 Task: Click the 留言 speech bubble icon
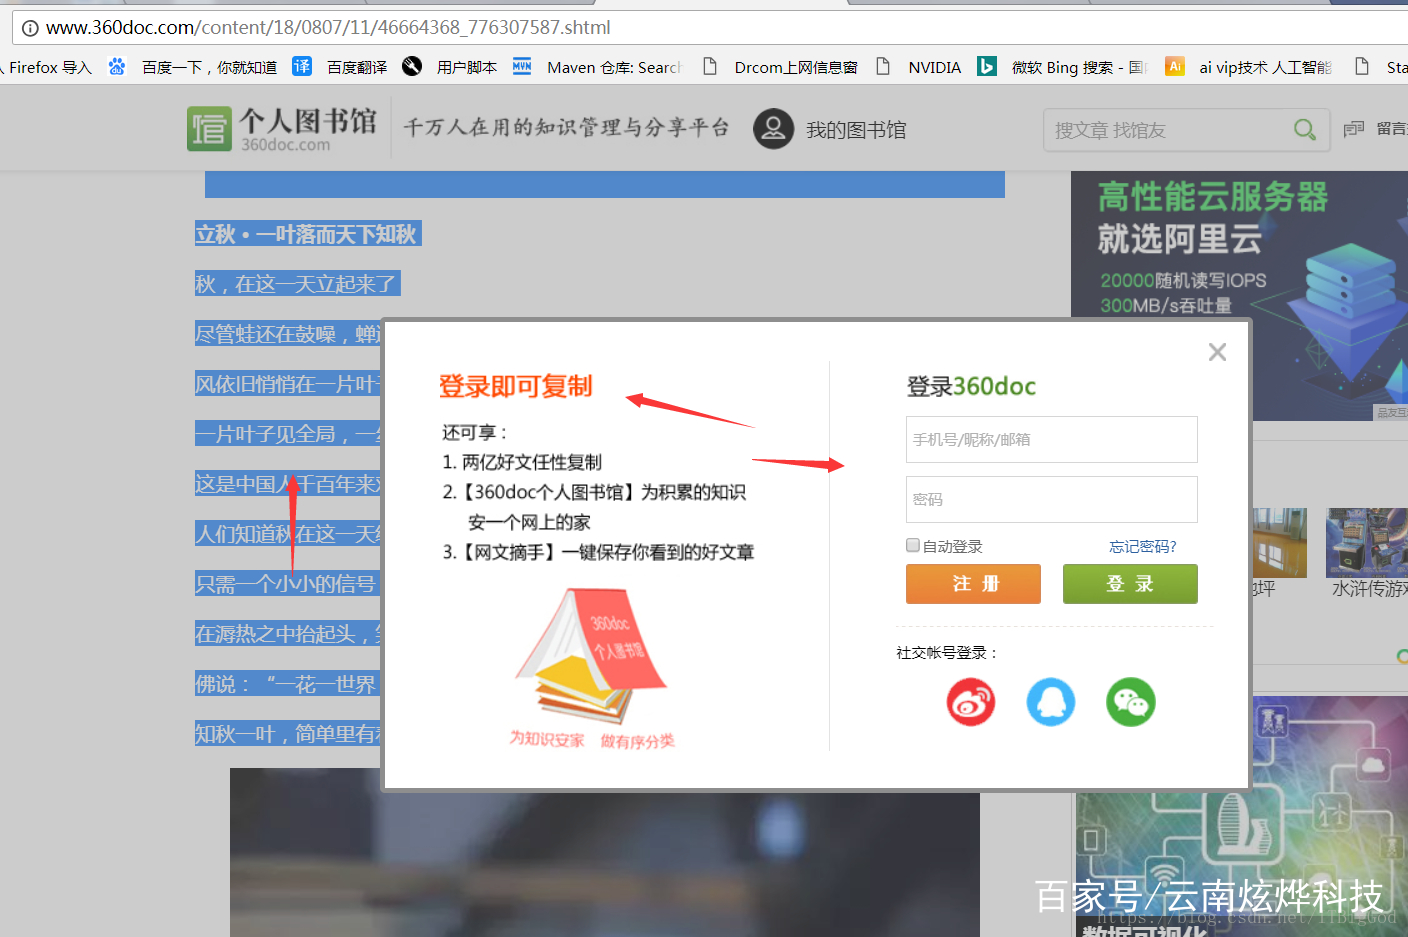click(1353, 129)
